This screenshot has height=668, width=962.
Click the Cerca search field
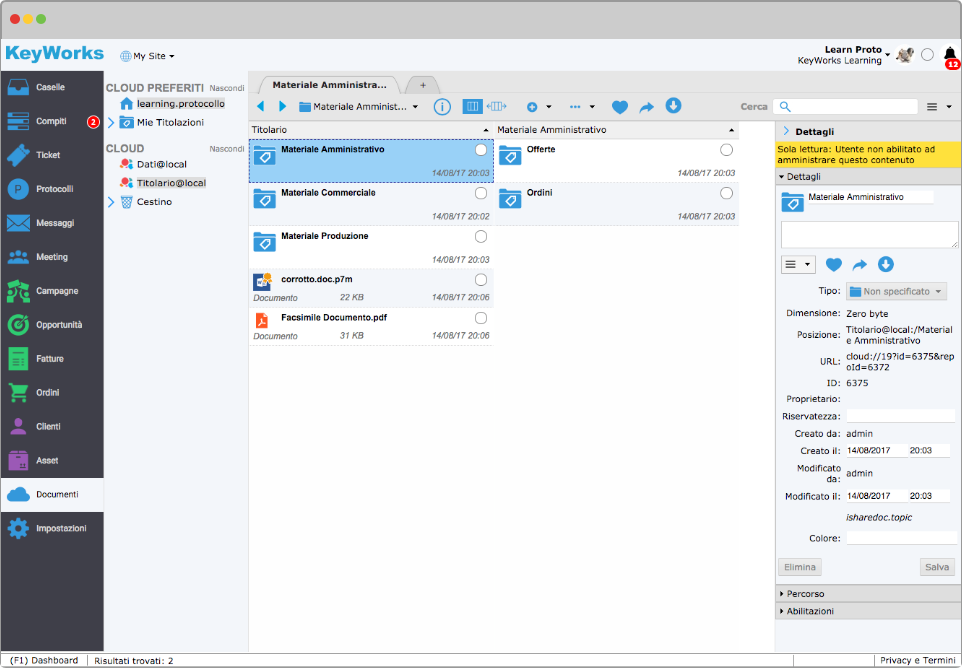845,107
